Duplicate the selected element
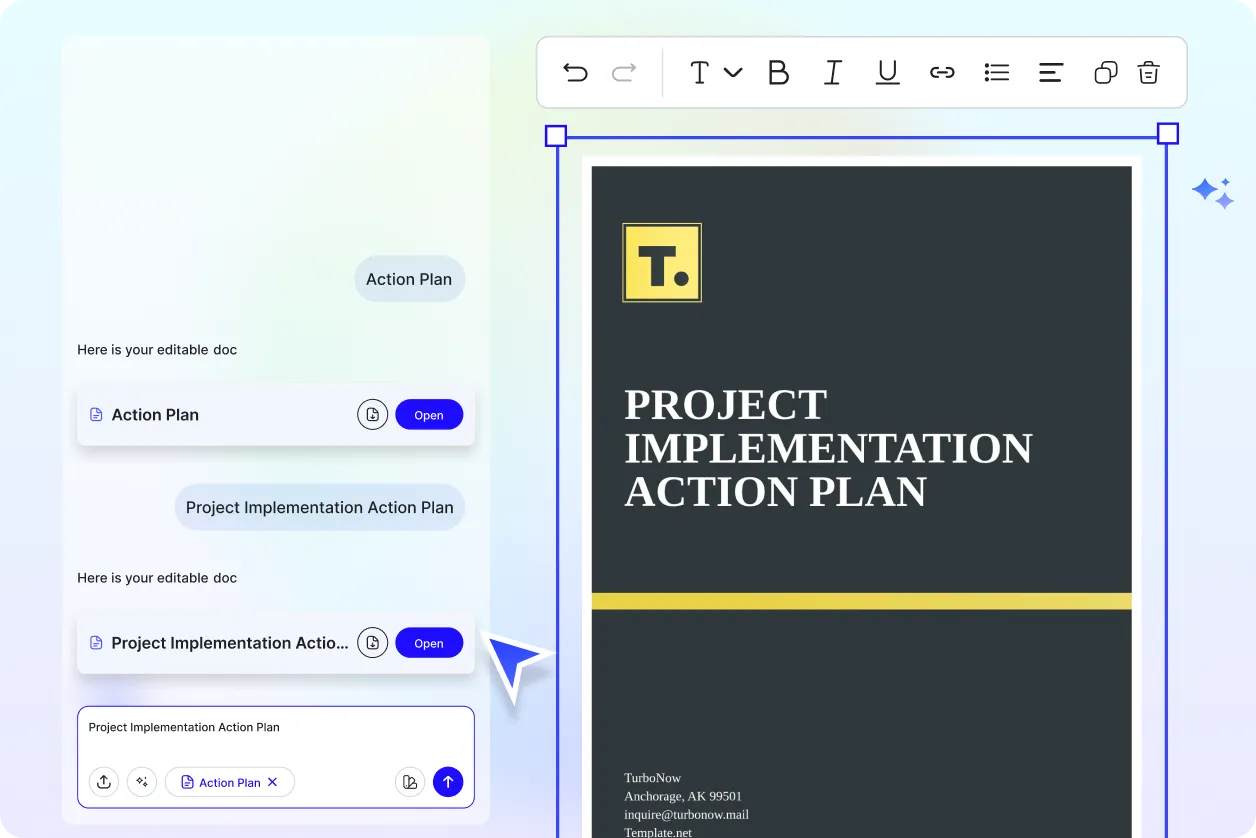 pyautogui.click(x=1105, y=72)
